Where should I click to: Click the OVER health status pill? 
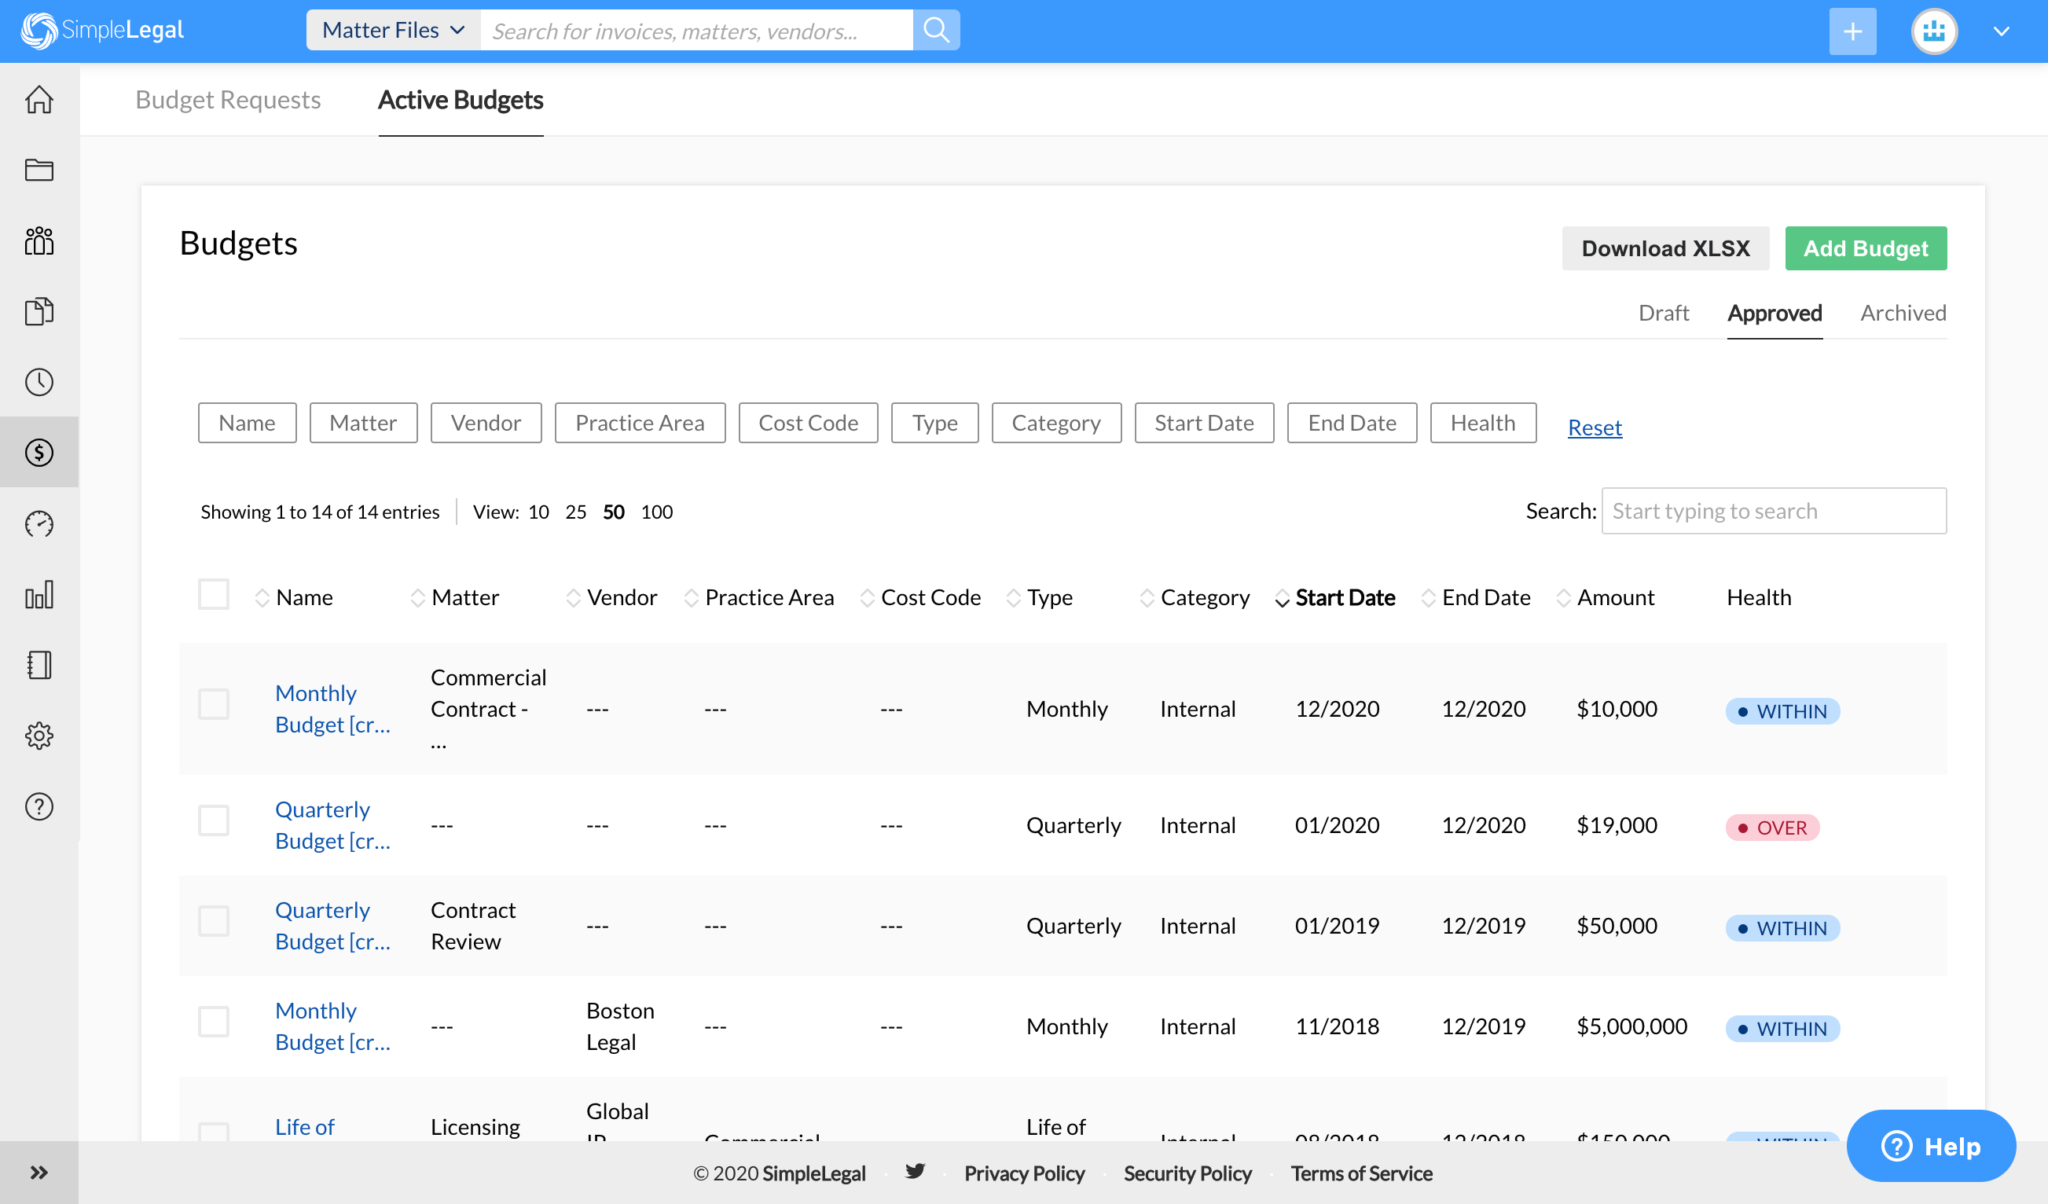tap(1772, 827)
